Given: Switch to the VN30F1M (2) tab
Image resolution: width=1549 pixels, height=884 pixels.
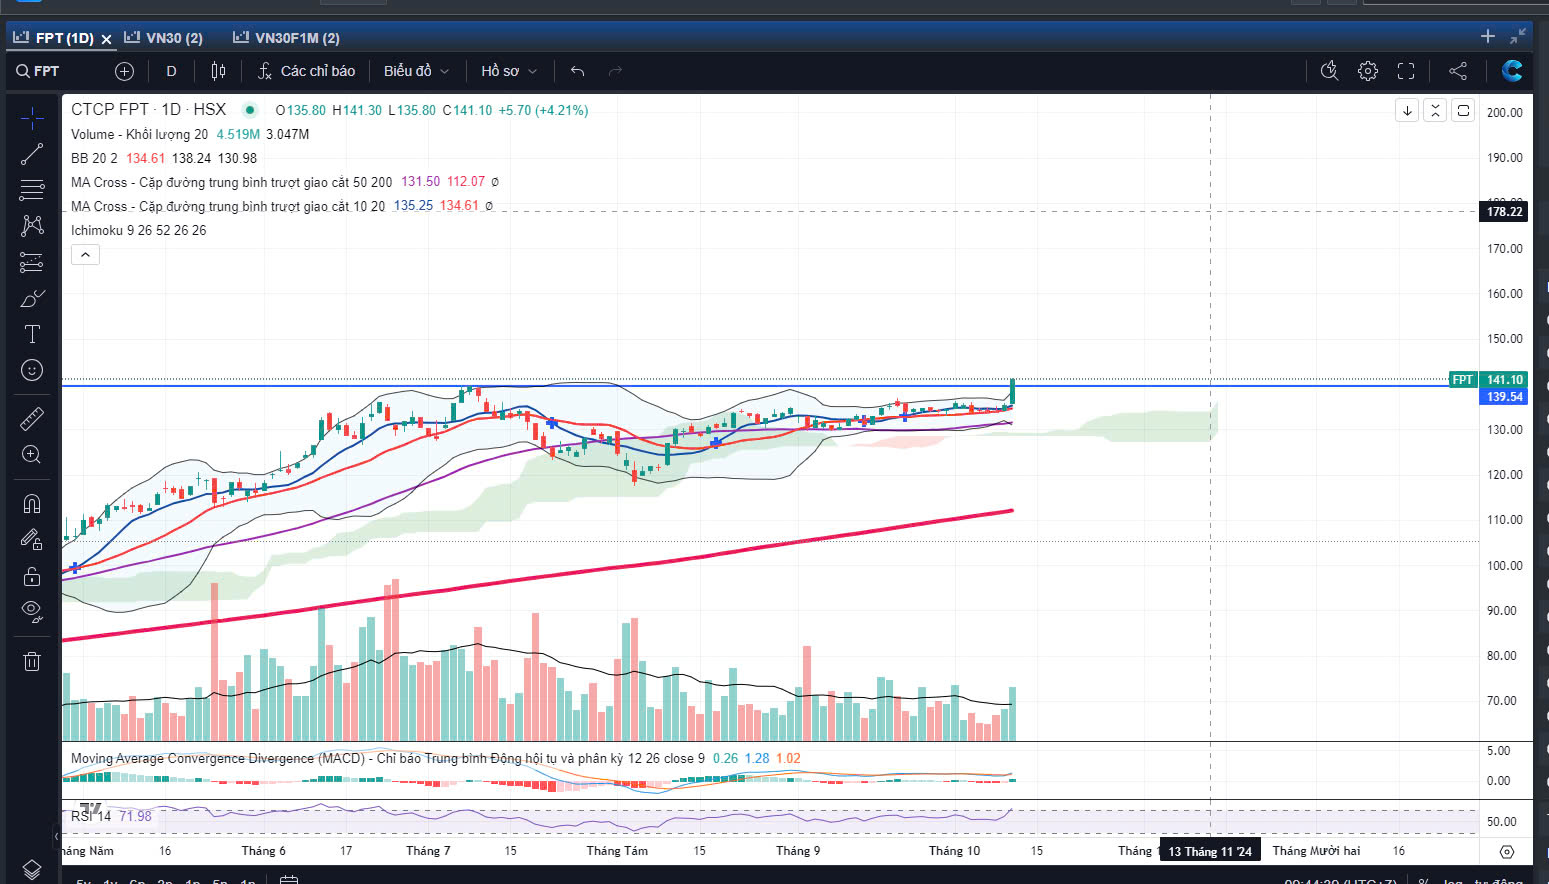Looking at the screenshot, I should point(286,38).
